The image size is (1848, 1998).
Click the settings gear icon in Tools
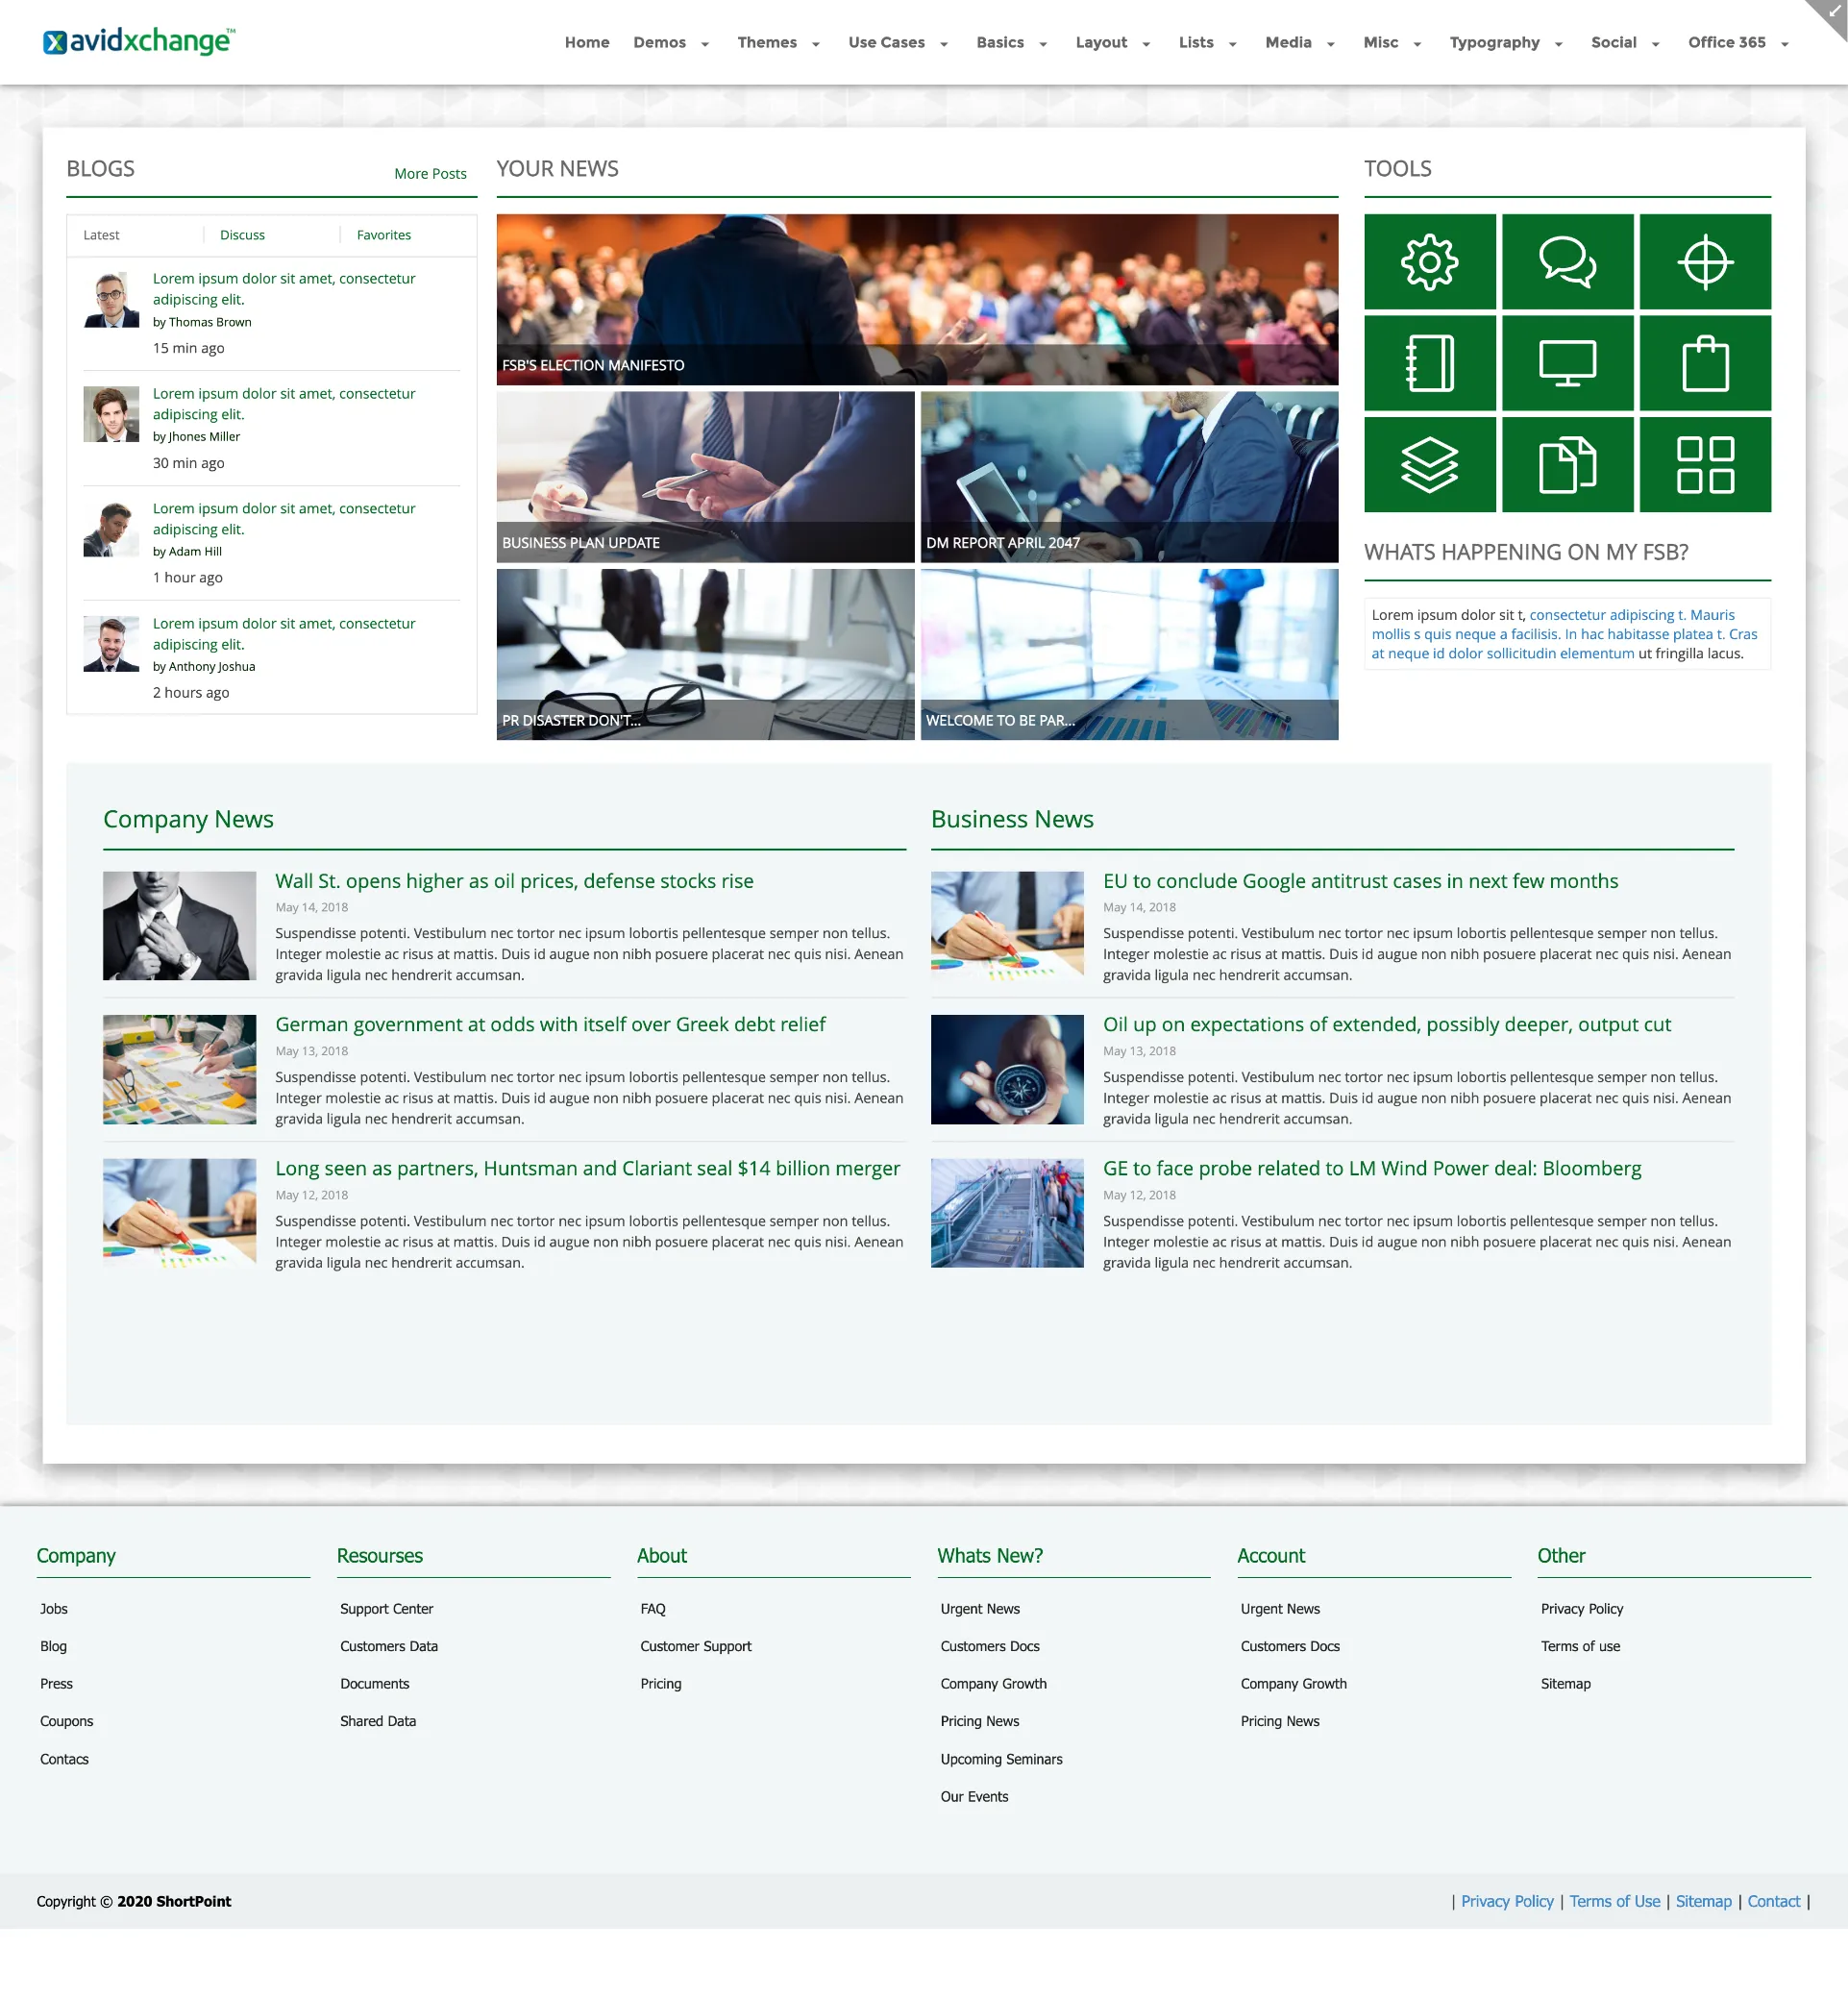(x=1429, y=261)
